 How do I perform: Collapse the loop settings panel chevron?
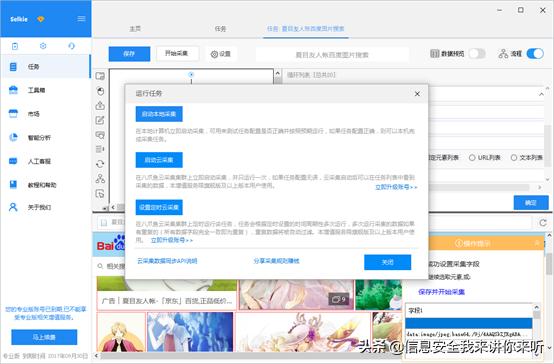pyautogui.click(x=541, y=94)
